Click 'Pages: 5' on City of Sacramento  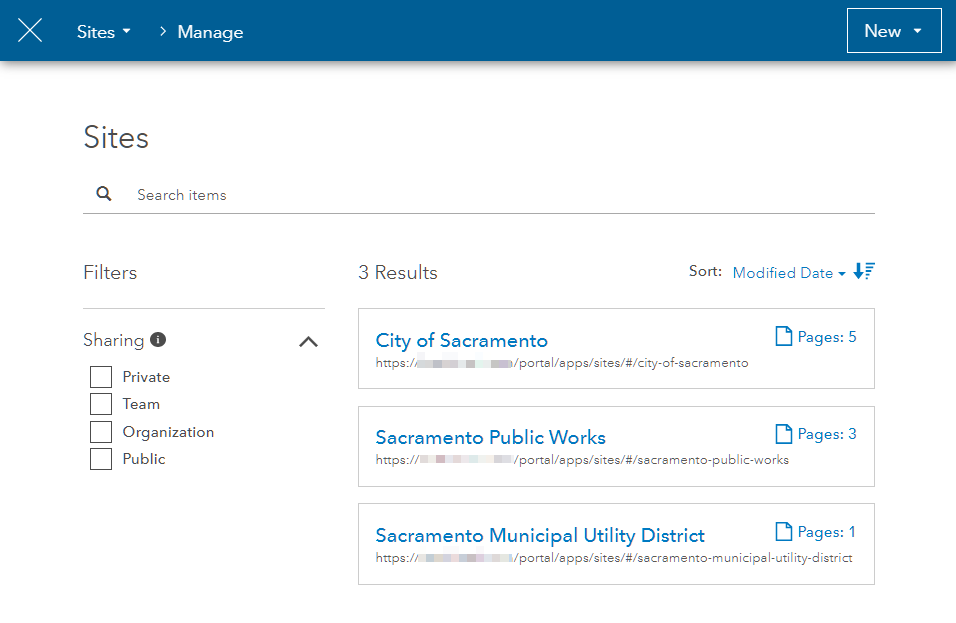827,336
